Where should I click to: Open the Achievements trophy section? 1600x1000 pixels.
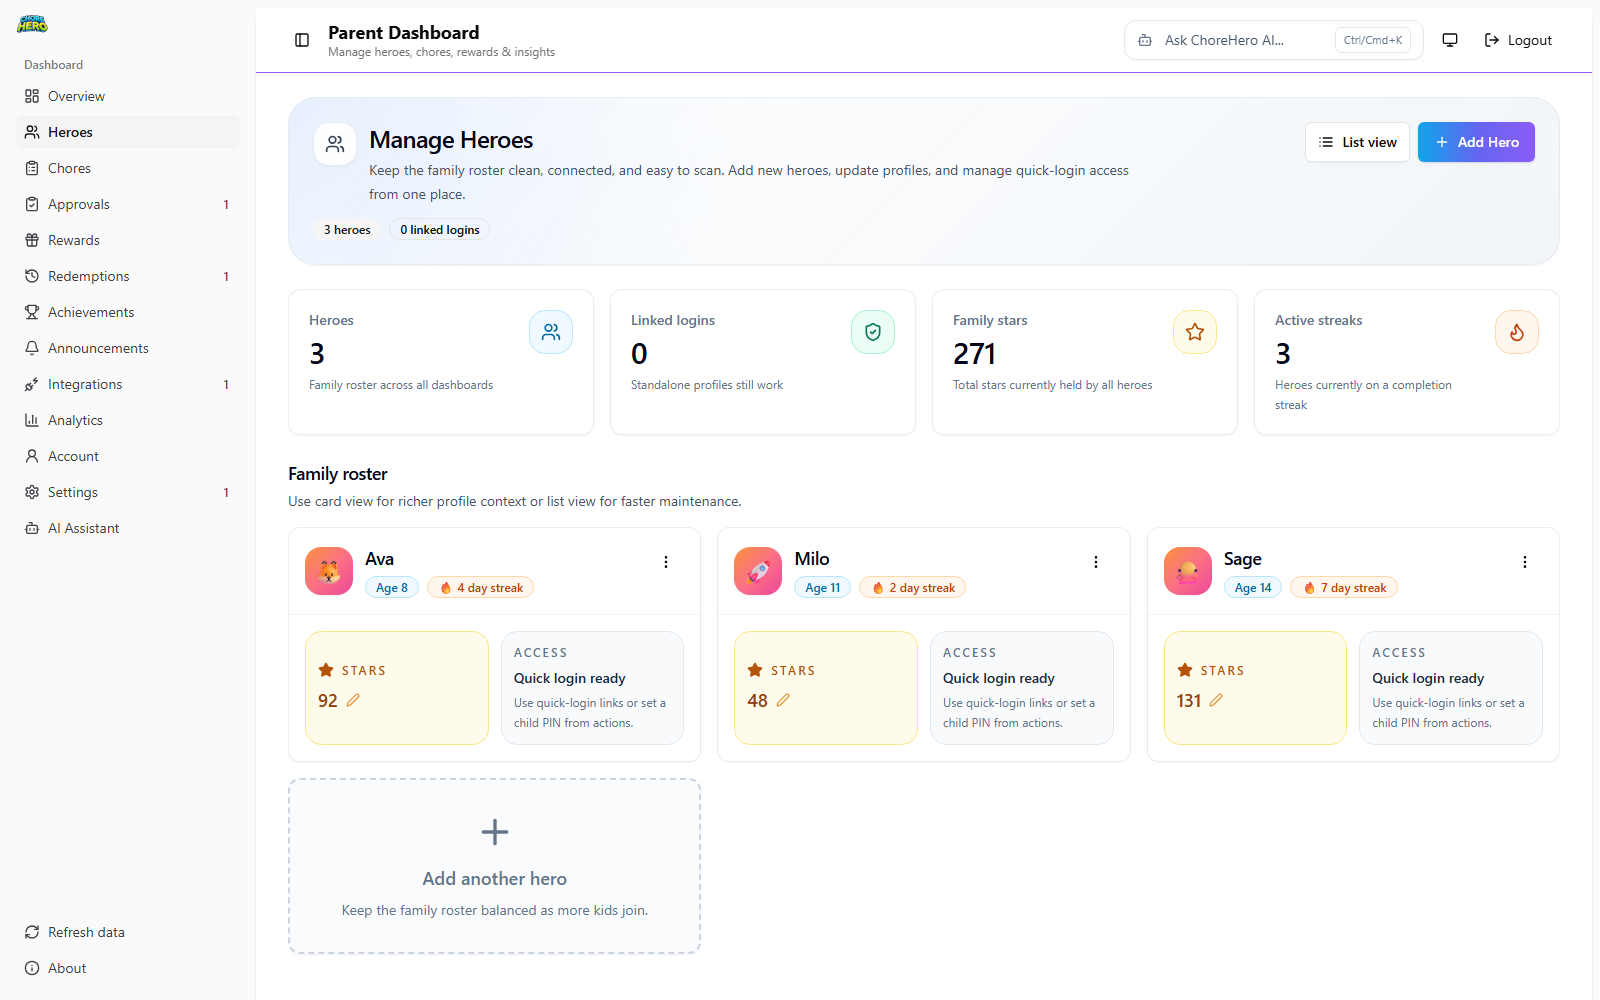33,311
